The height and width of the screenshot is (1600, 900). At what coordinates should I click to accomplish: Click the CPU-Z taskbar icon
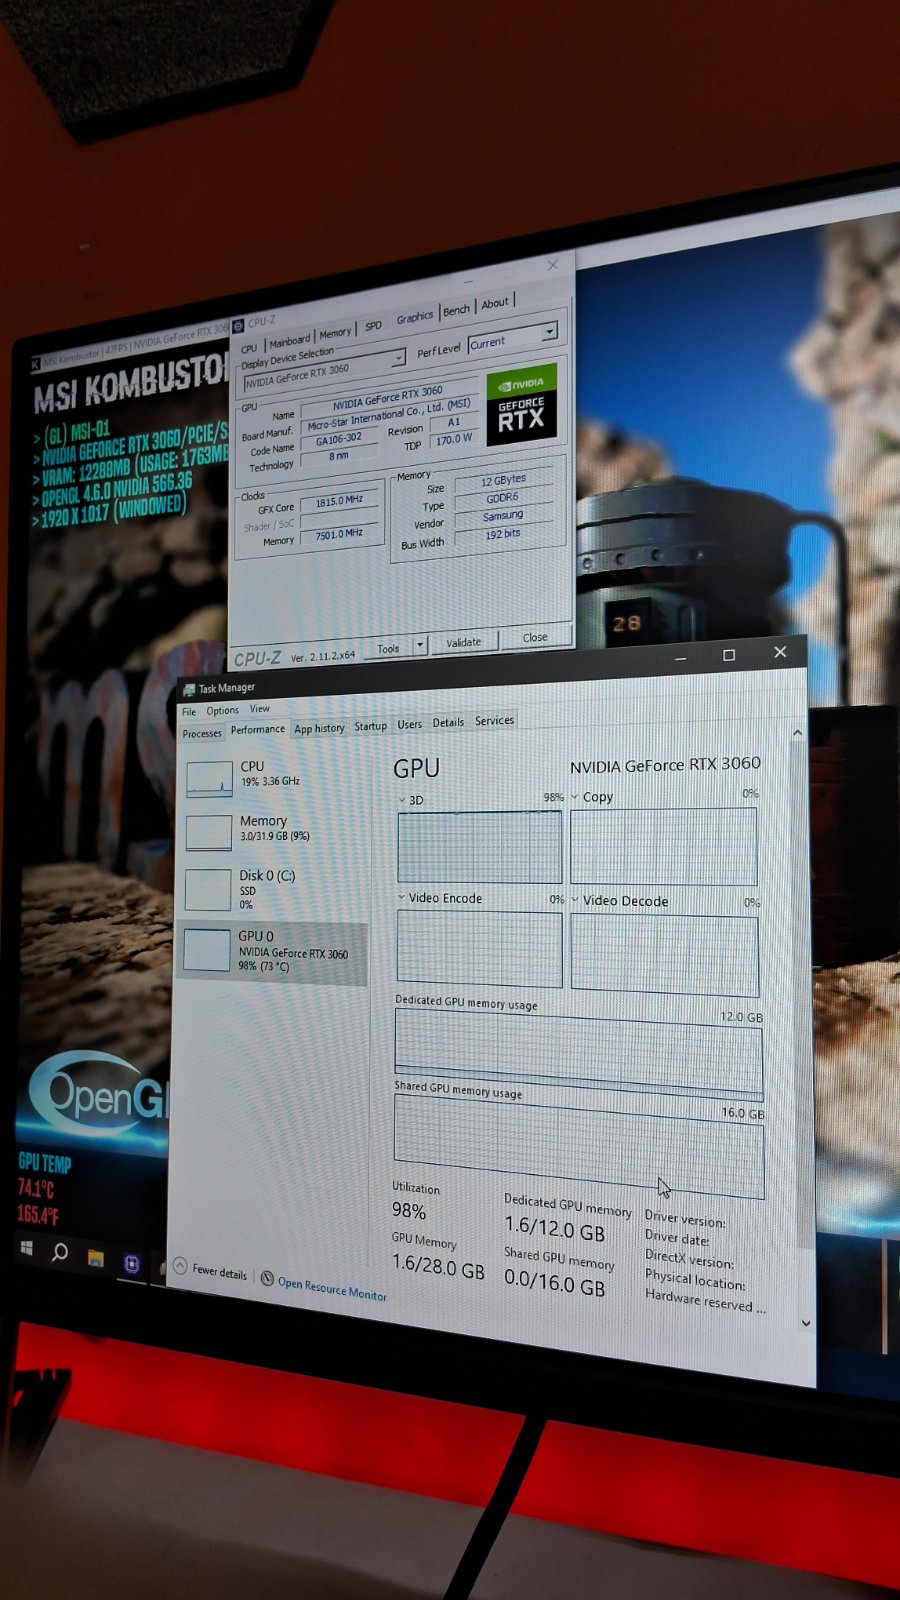pyautogui.click(x=131, y=1264)
